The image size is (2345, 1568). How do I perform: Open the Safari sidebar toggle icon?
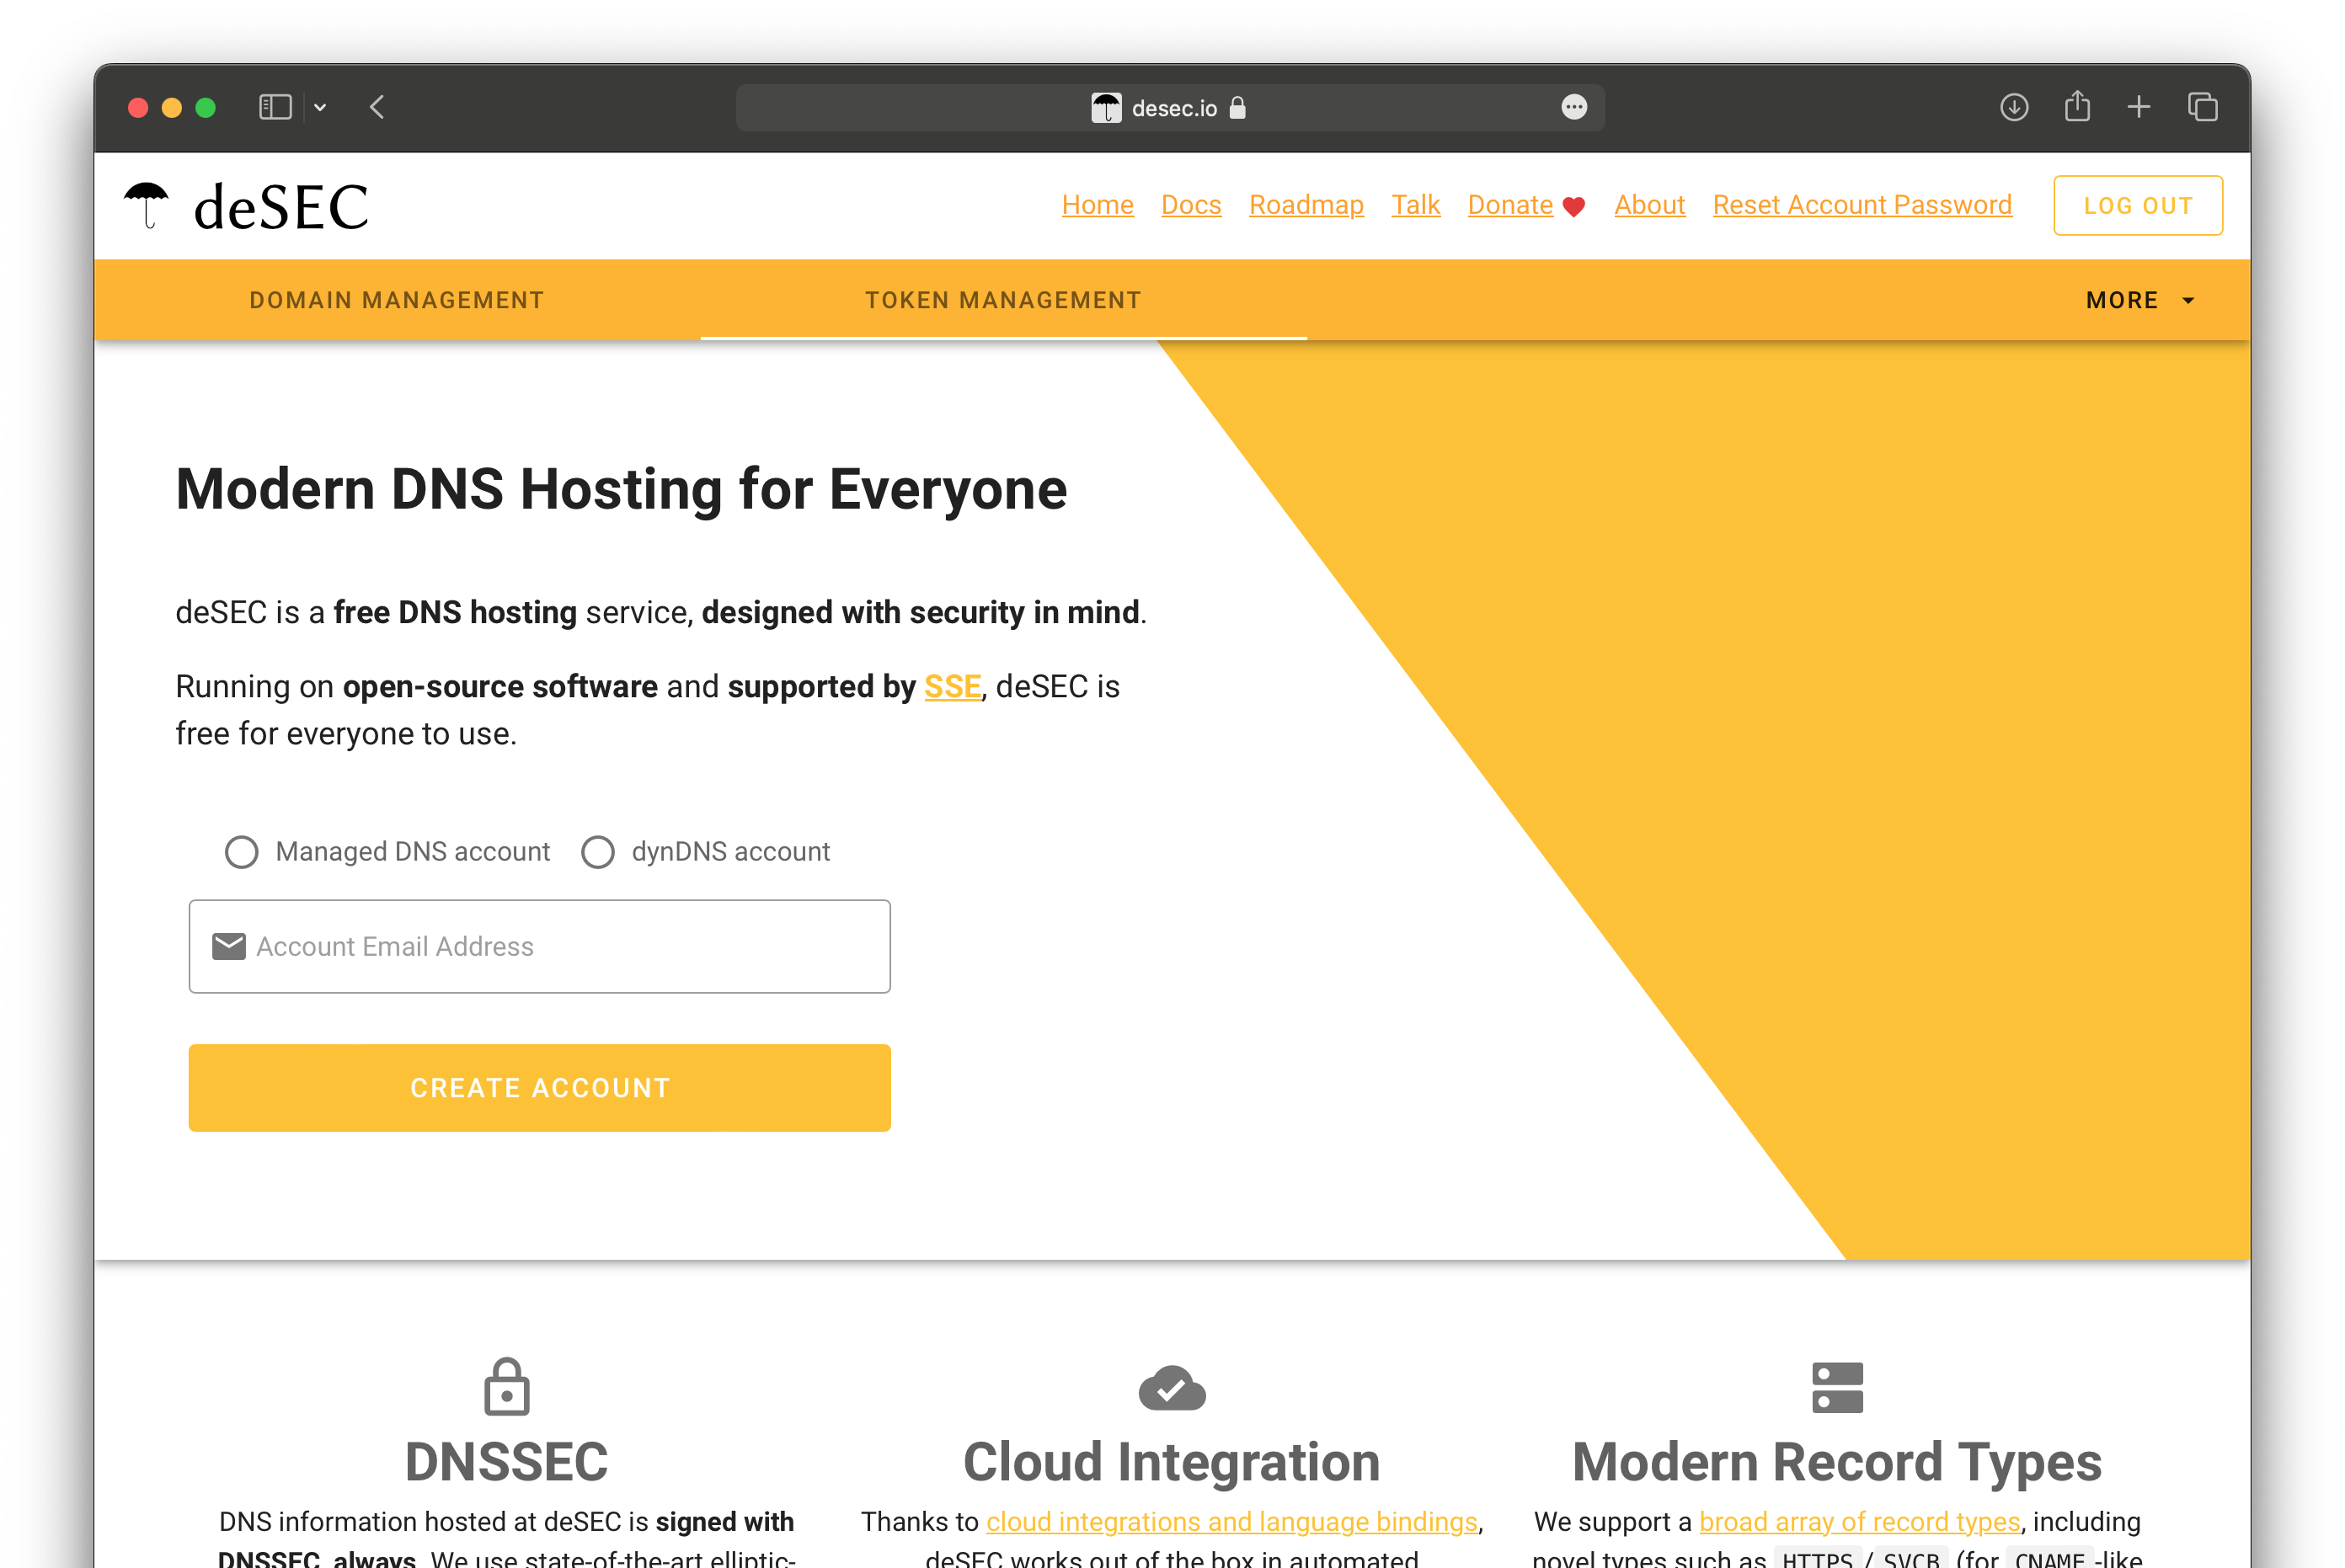tap(275, 107)
